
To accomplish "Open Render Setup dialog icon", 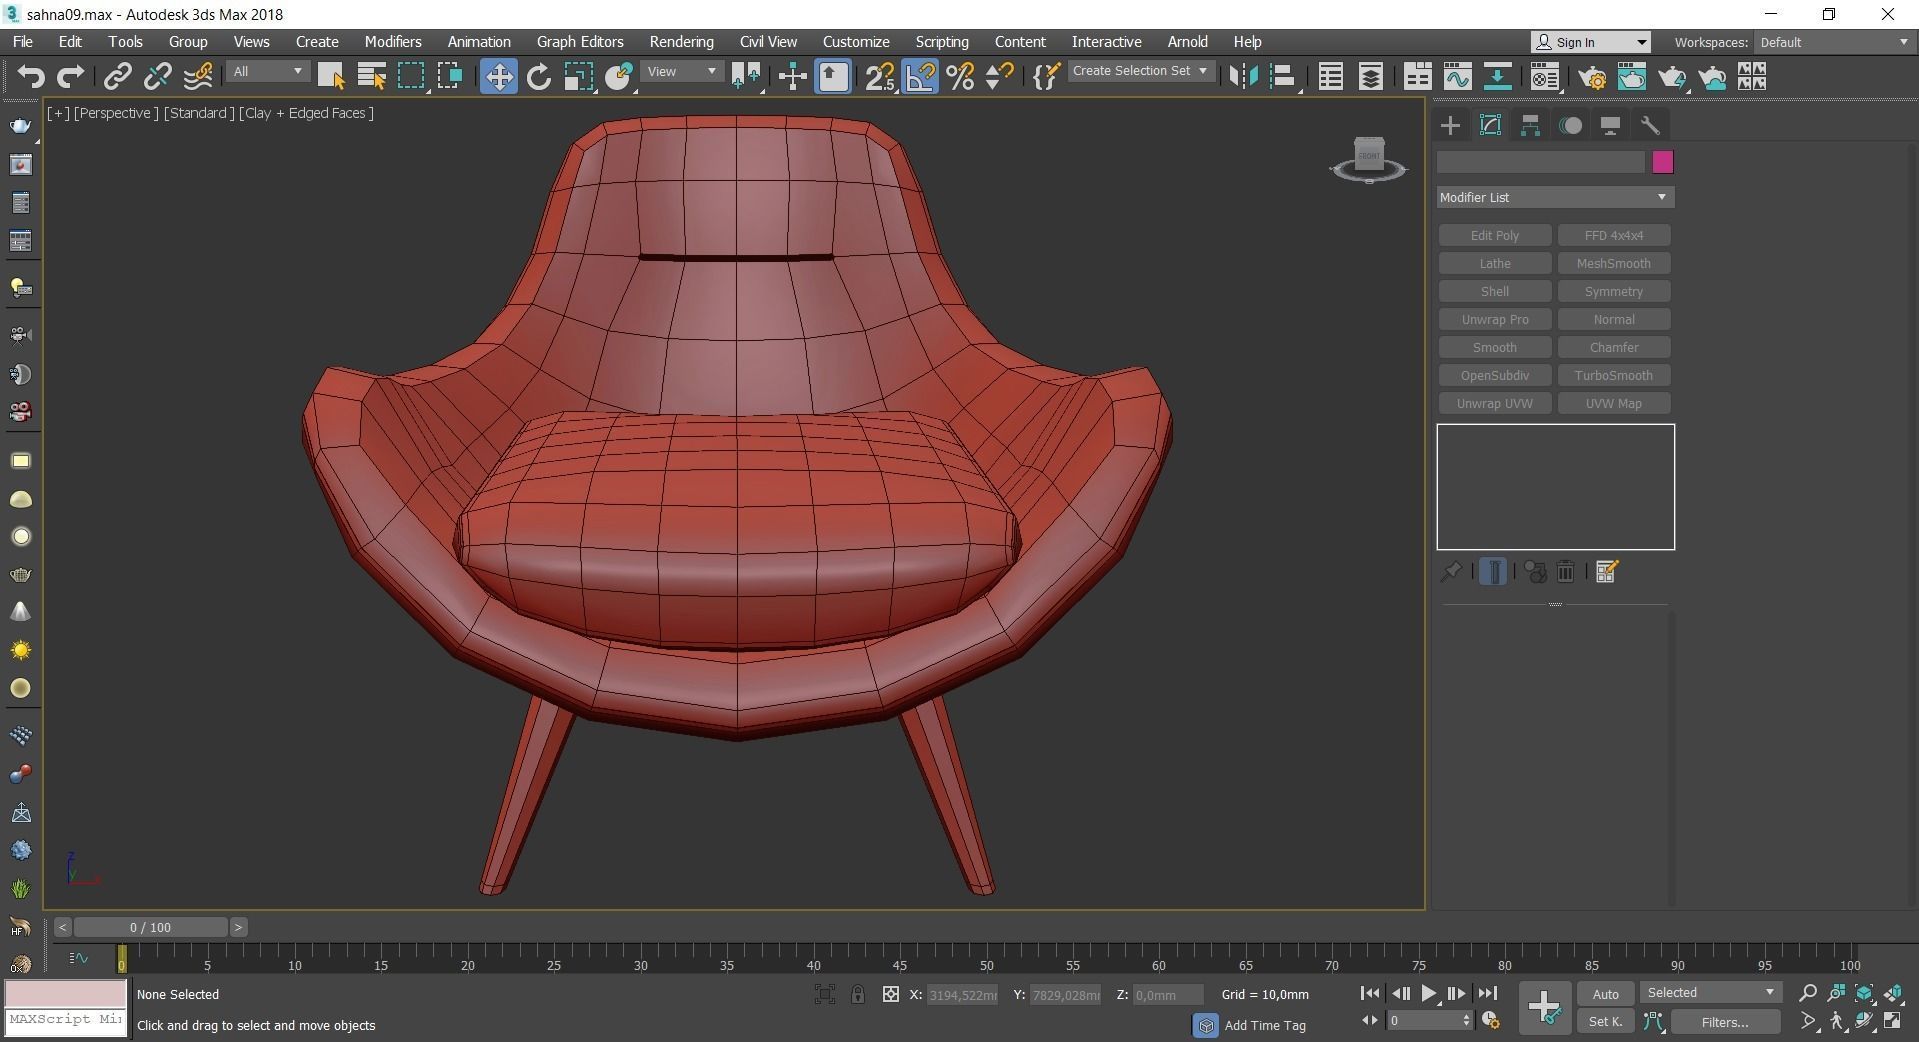I will 1592,76.
